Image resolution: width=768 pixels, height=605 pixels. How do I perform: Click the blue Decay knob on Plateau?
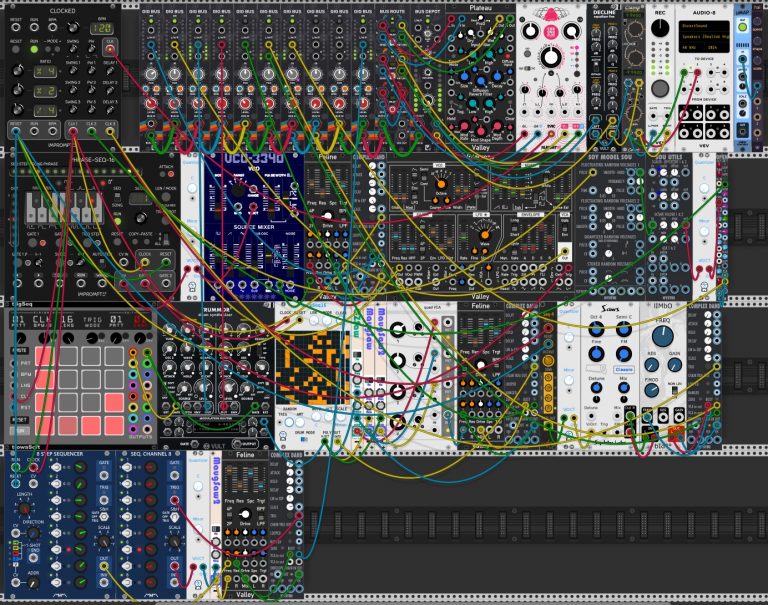point(497,76)
